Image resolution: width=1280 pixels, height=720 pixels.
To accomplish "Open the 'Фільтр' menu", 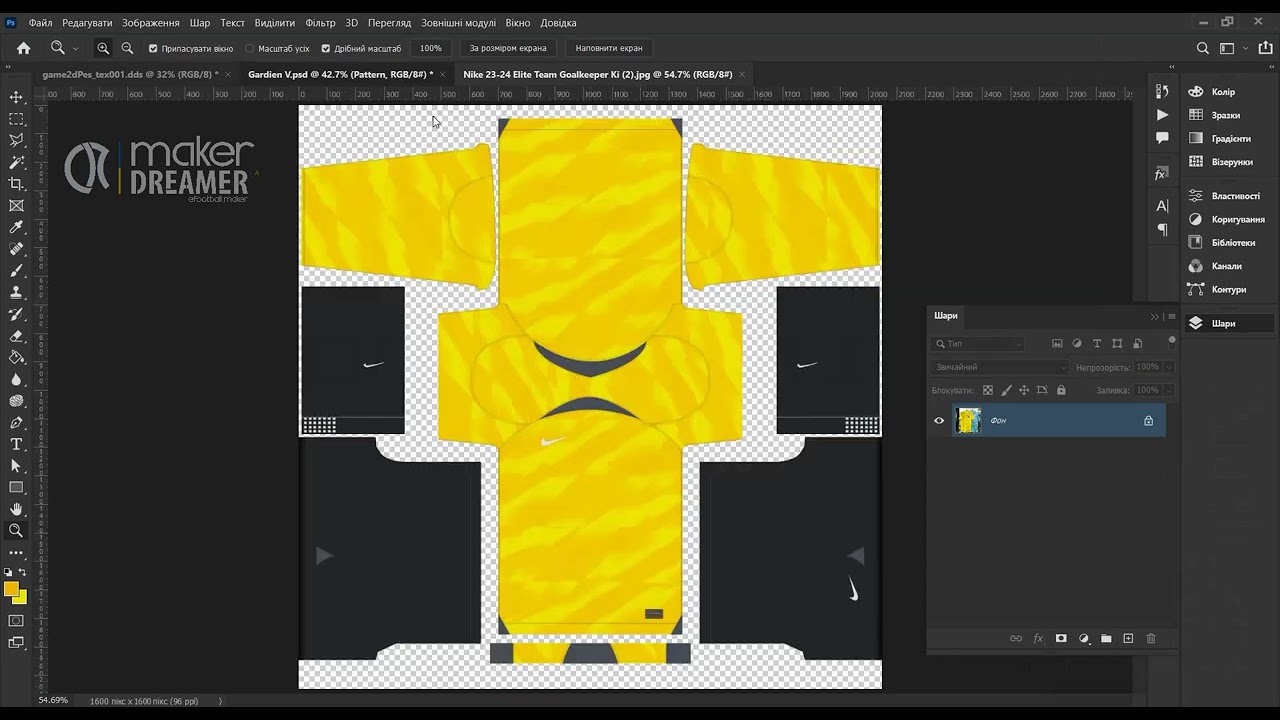I will click(320, 22).
